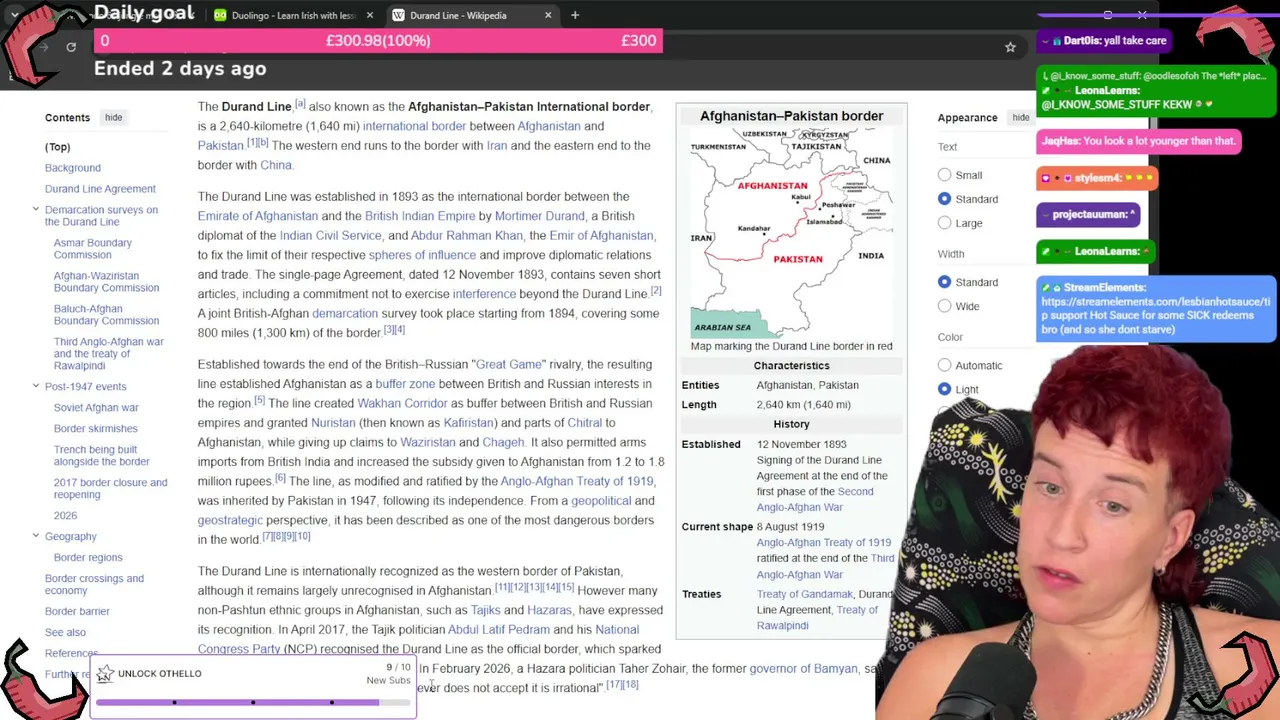Follow the Waziristan link
This screenshot has width=1280, height=720.
pyautogui.click(x=428, y=443)
